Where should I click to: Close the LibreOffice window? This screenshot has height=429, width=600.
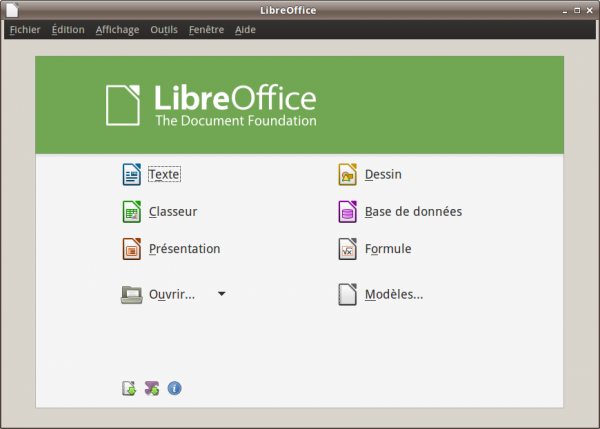coord(590,11)
